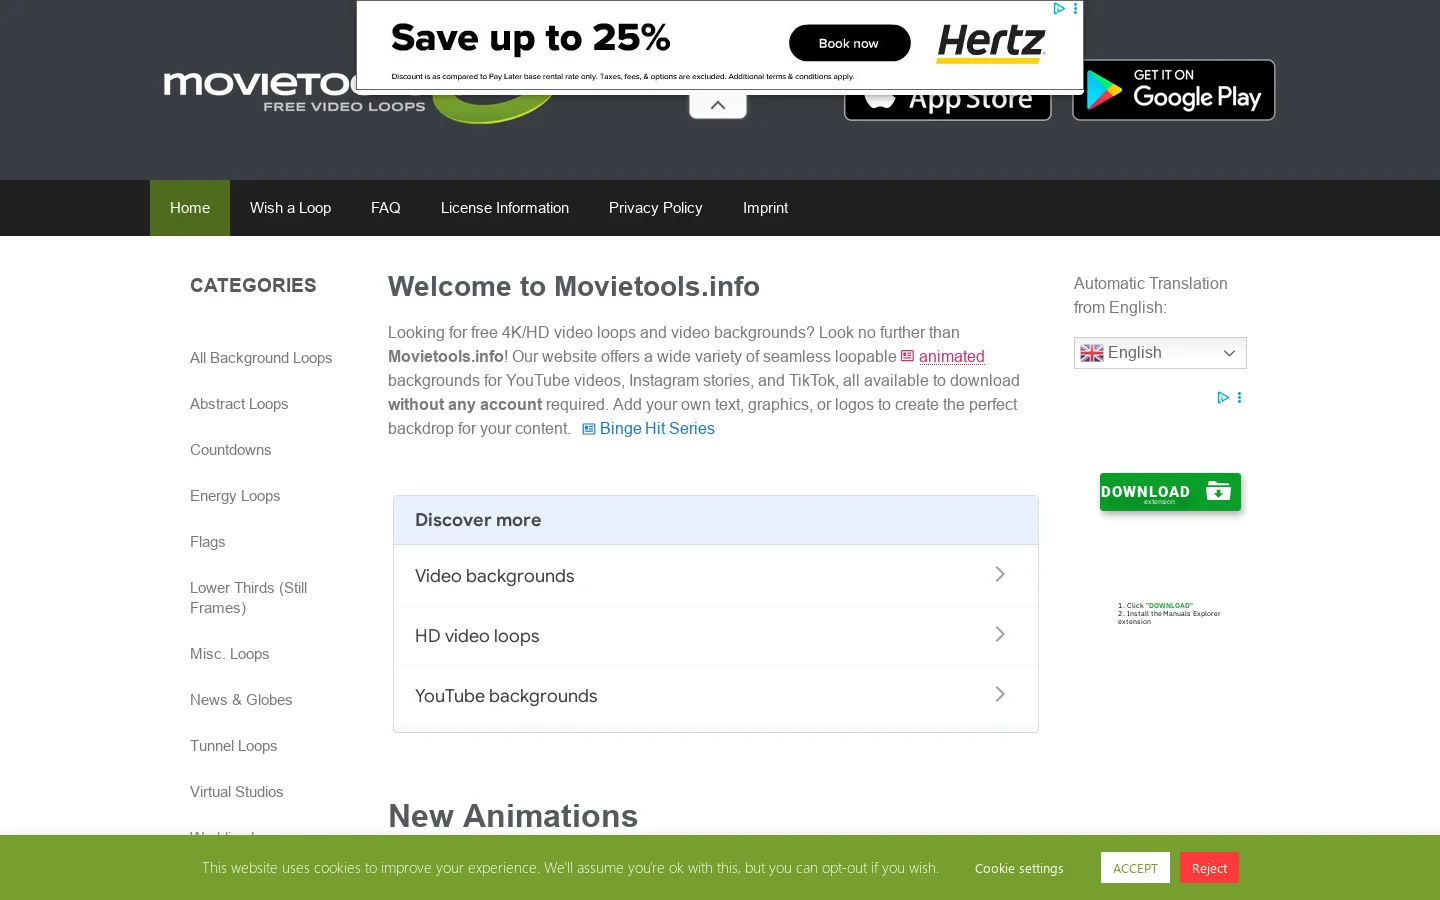The width and height of the screenshot is (1440, 900).
Task: Accept cookies with ACCEPT button
Action: (1135, 868)
